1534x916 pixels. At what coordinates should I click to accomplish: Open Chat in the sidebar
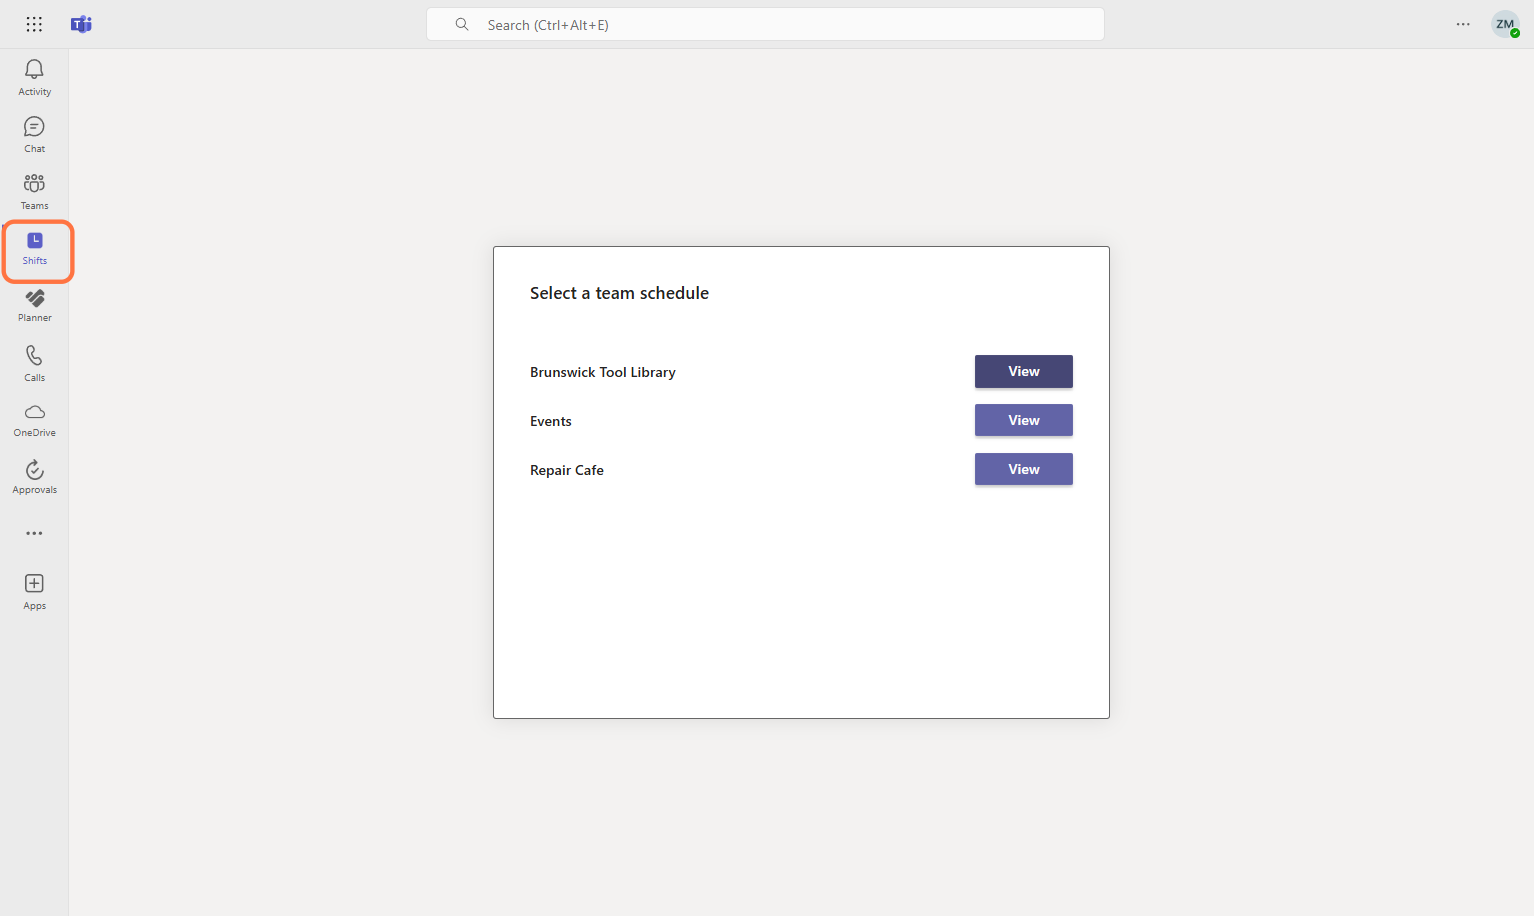point(34,134)
